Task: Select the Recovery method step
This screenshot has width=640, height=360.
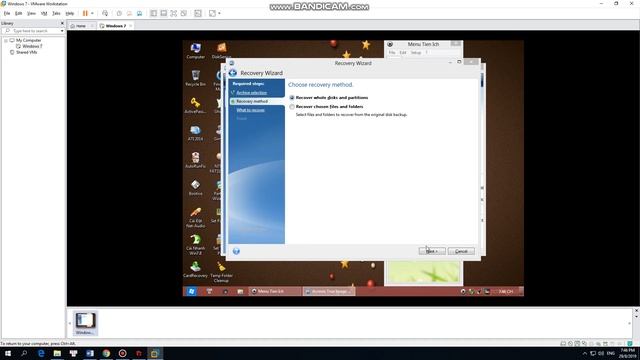Action: click(252, 101)
